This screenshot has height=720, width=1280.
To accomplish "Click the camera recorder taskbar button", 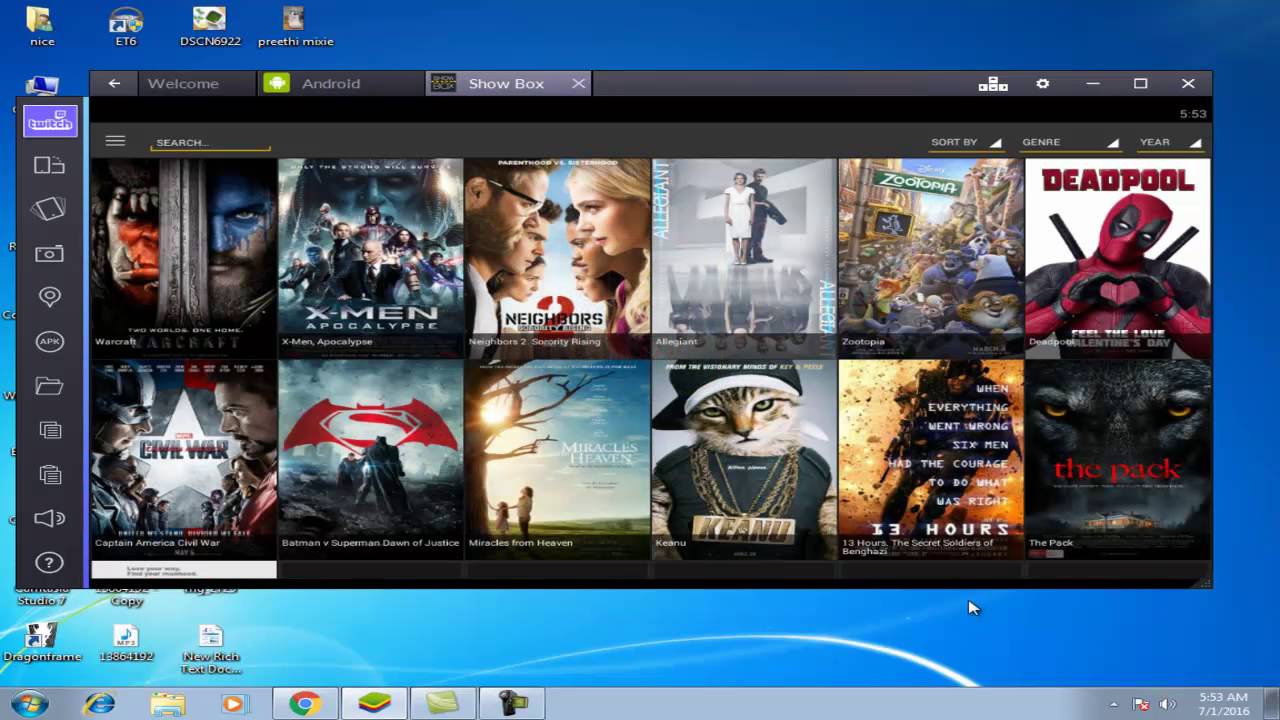I will click(x=512, y=704).
